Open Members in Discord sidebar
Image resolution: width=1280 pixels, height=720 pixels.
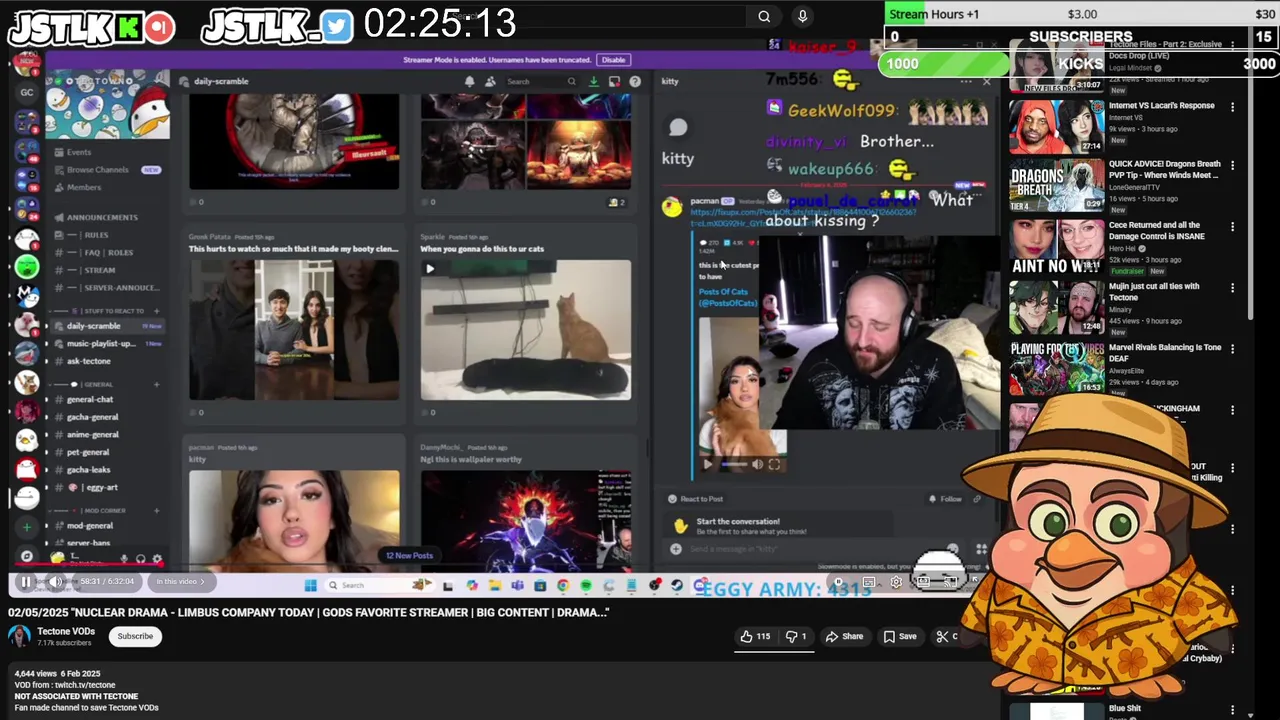pos(76,187)
